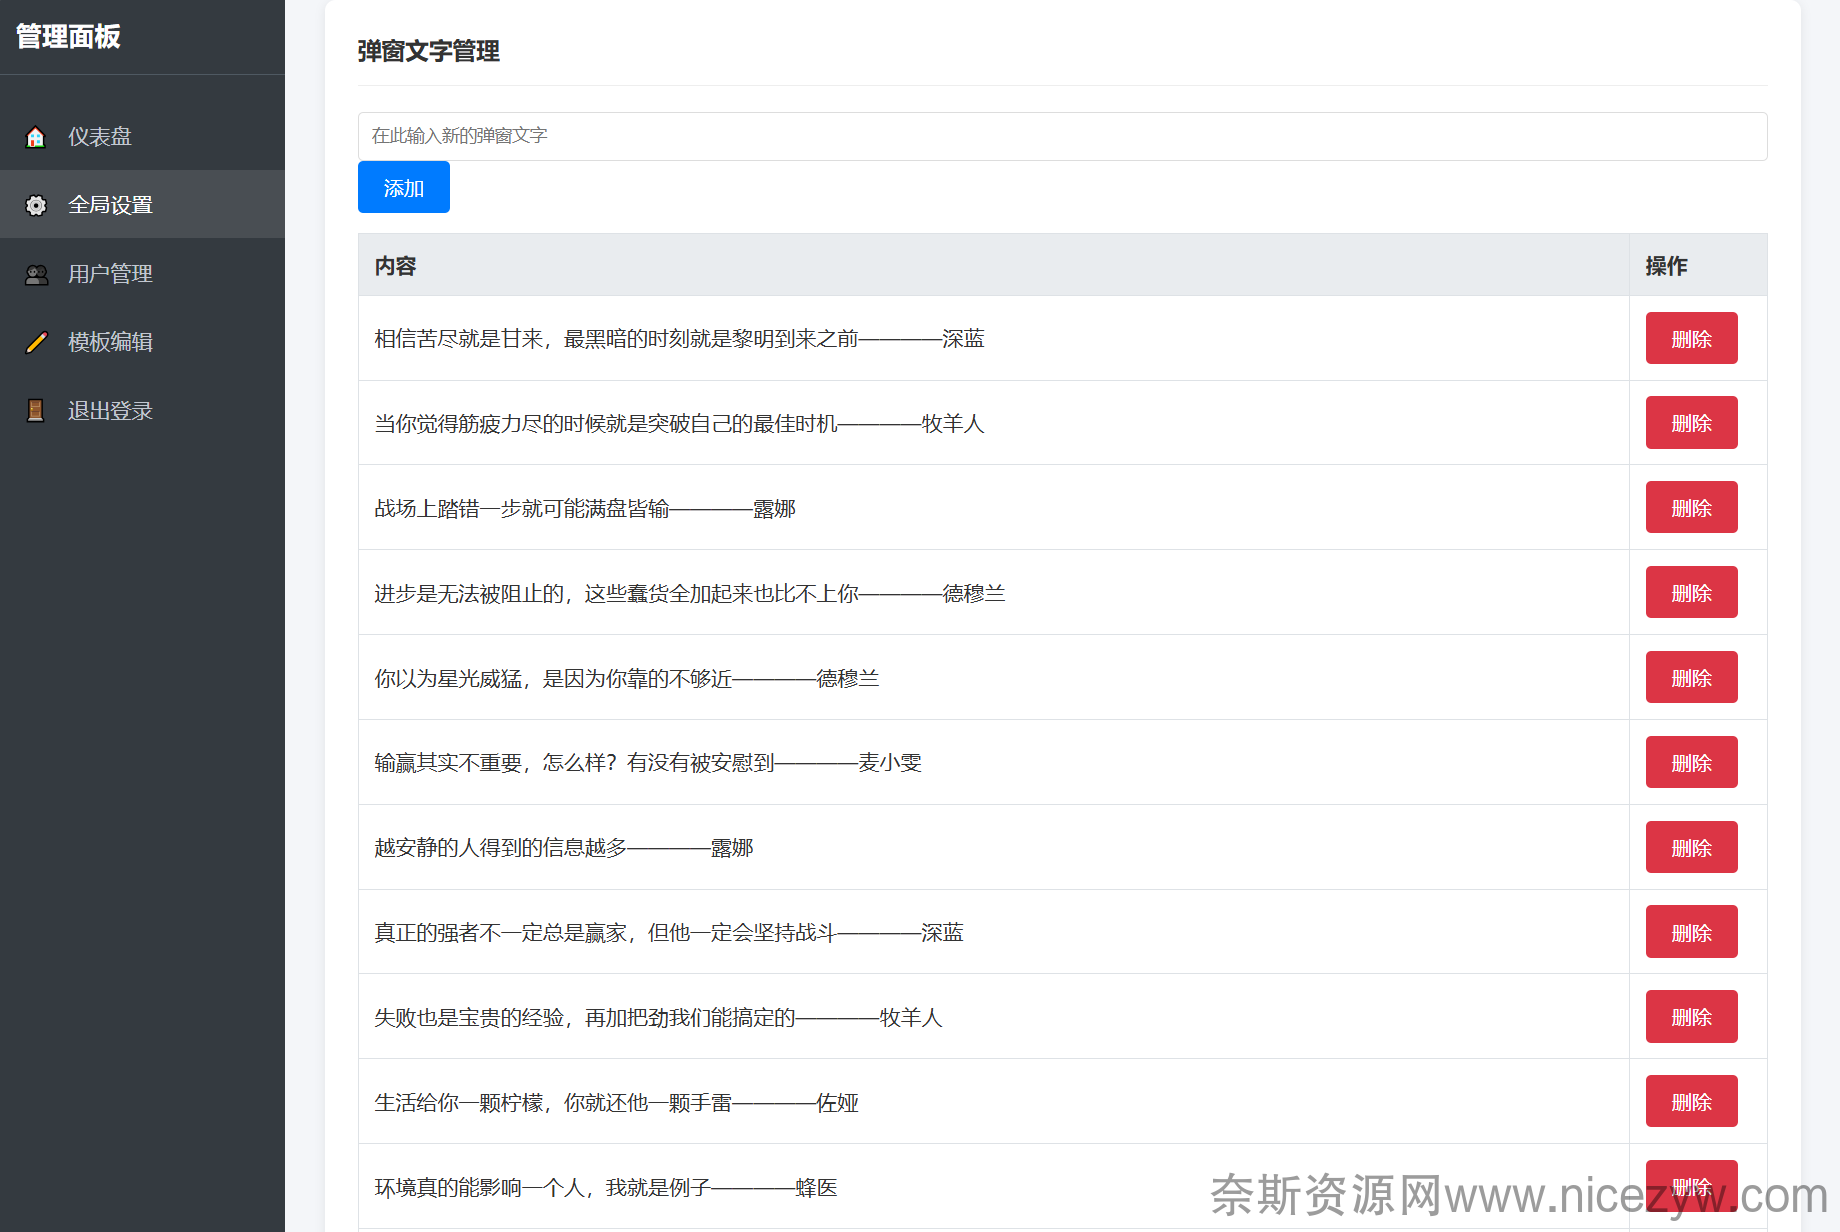Delete the 输赢其实不重要 quote by 麦小雯
The height and width of the screenshot is (1232, 1840).
(1691, 763)
